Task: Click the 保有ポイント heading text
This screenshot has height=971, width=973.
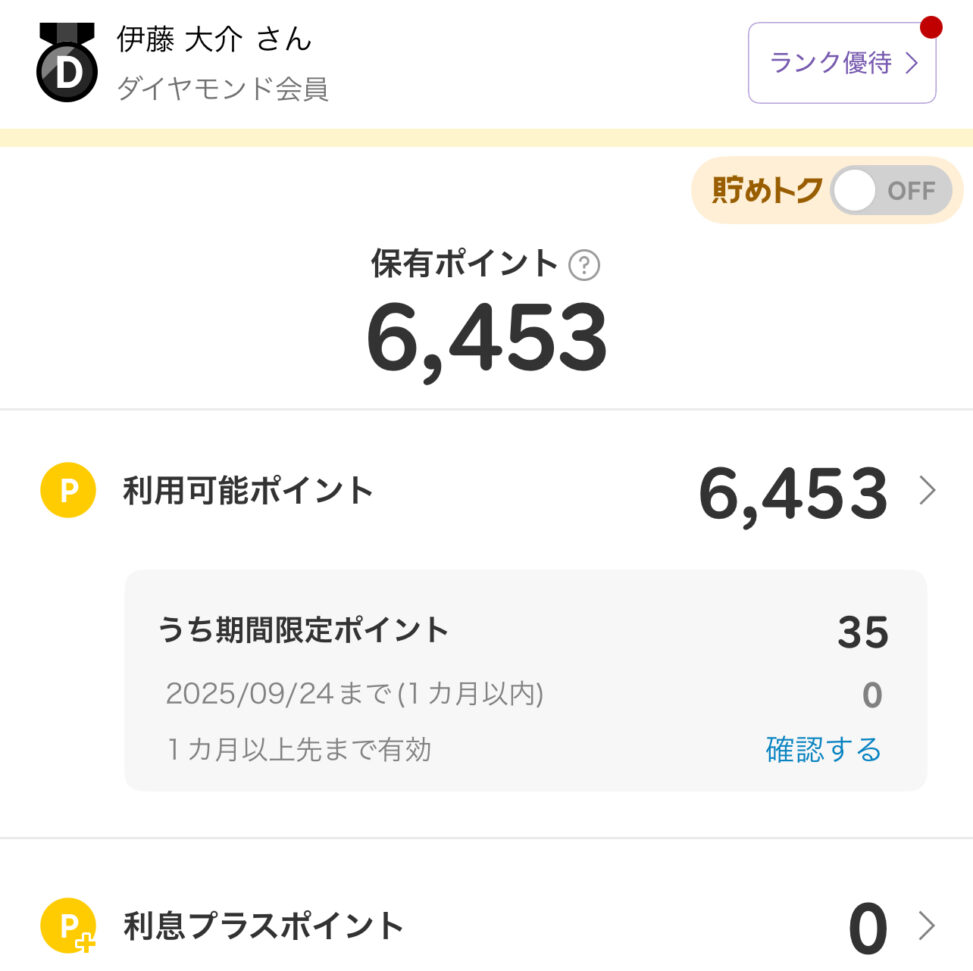Action: pyautogui.click(x=464, y=264)
